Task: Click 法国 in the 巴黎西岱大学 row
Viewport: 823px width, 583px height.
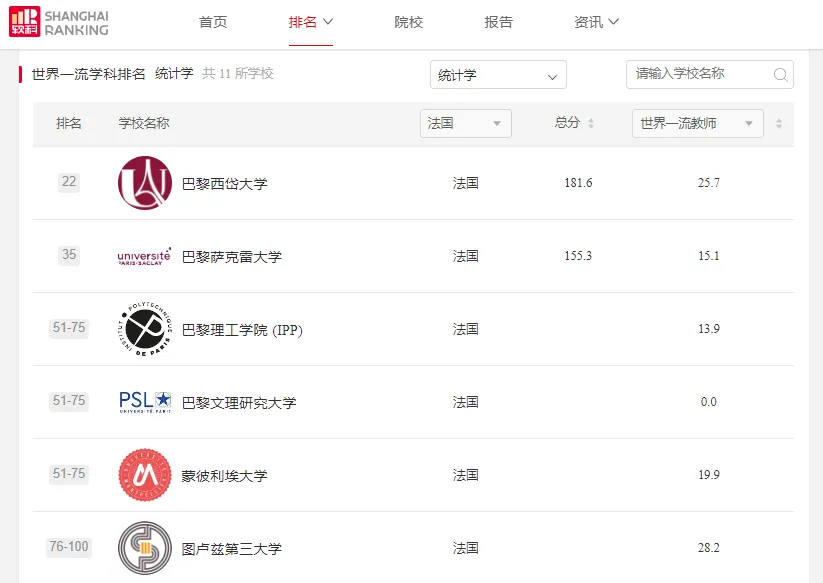Action: (x=466, y=183)
